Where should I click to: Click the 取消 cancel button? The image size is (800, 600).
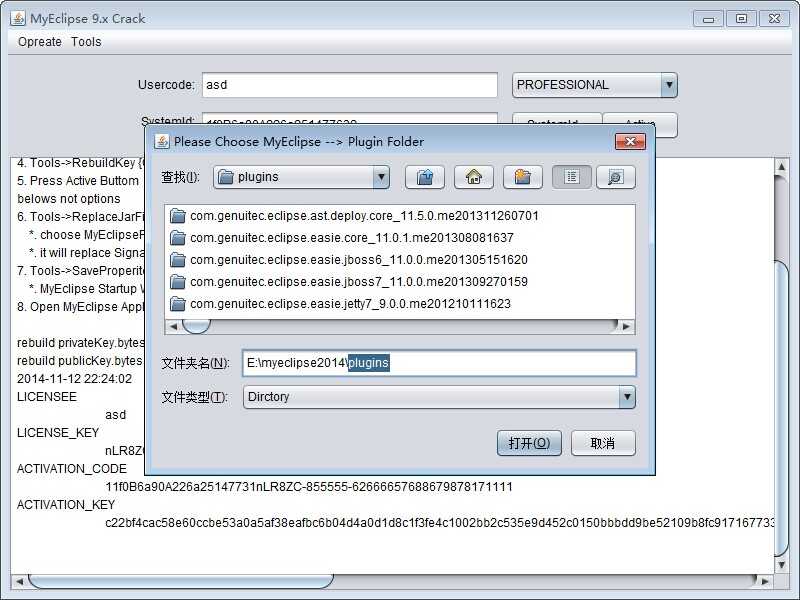coord(603,443)
